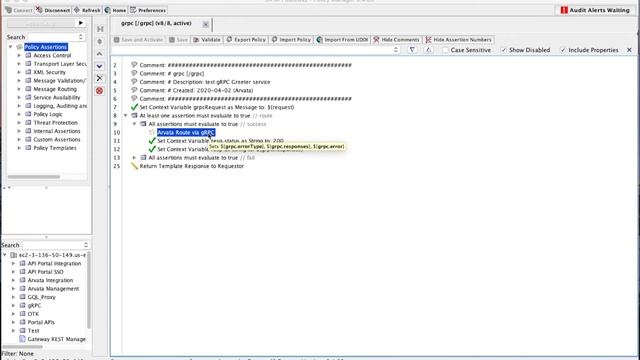The height and width of the screenshot is (360, 640).
Task: Click the Connect toolbar button
Action: coord(19,10)
